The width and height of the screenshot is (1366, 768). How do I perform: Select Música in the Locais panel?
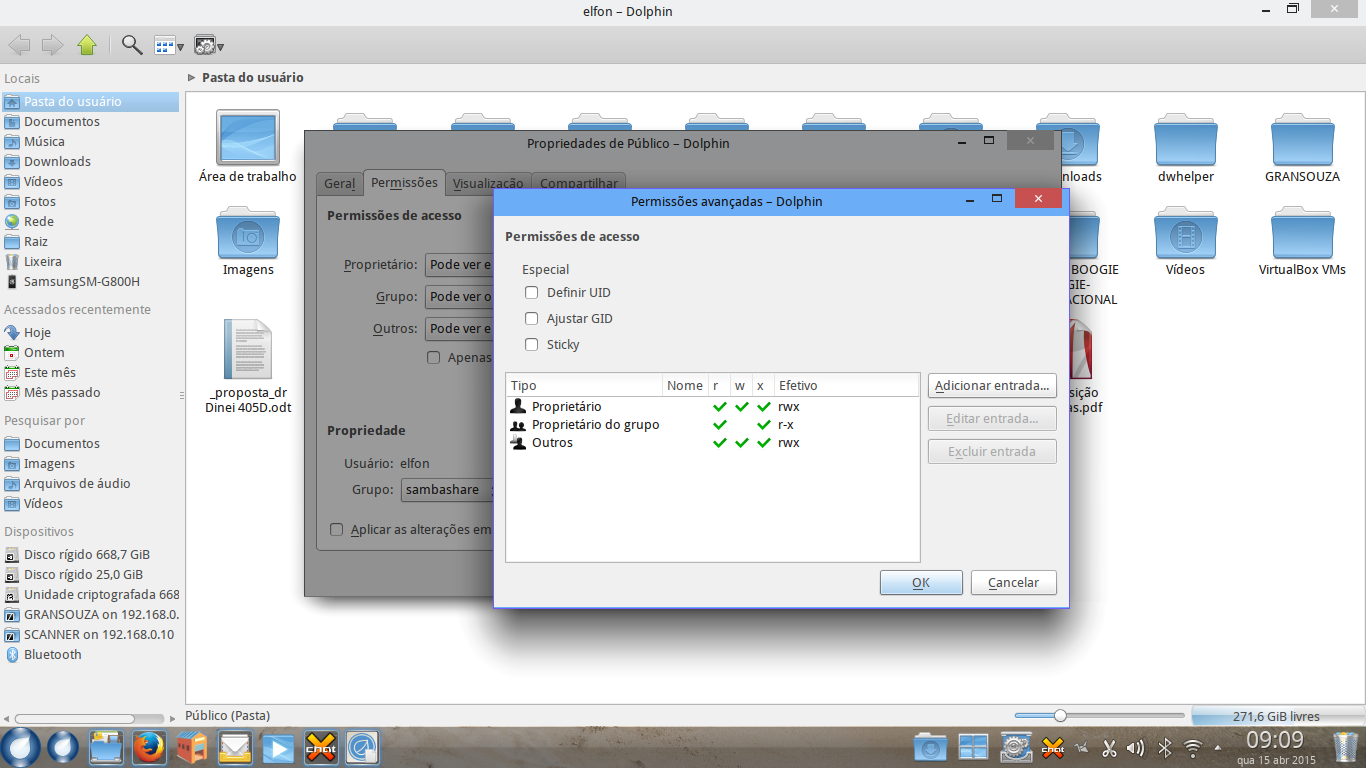(44, 141)
